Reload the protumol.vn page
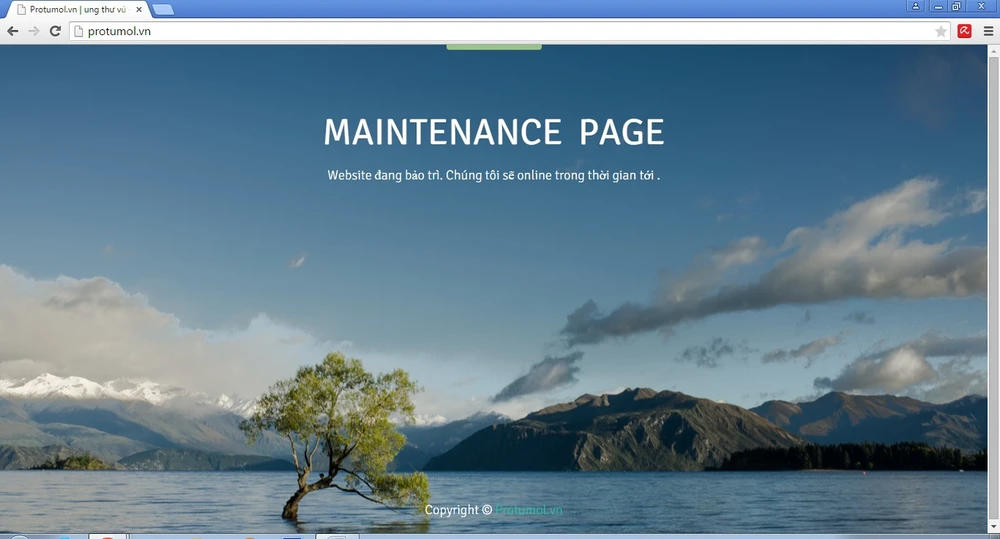 (55, 31)
